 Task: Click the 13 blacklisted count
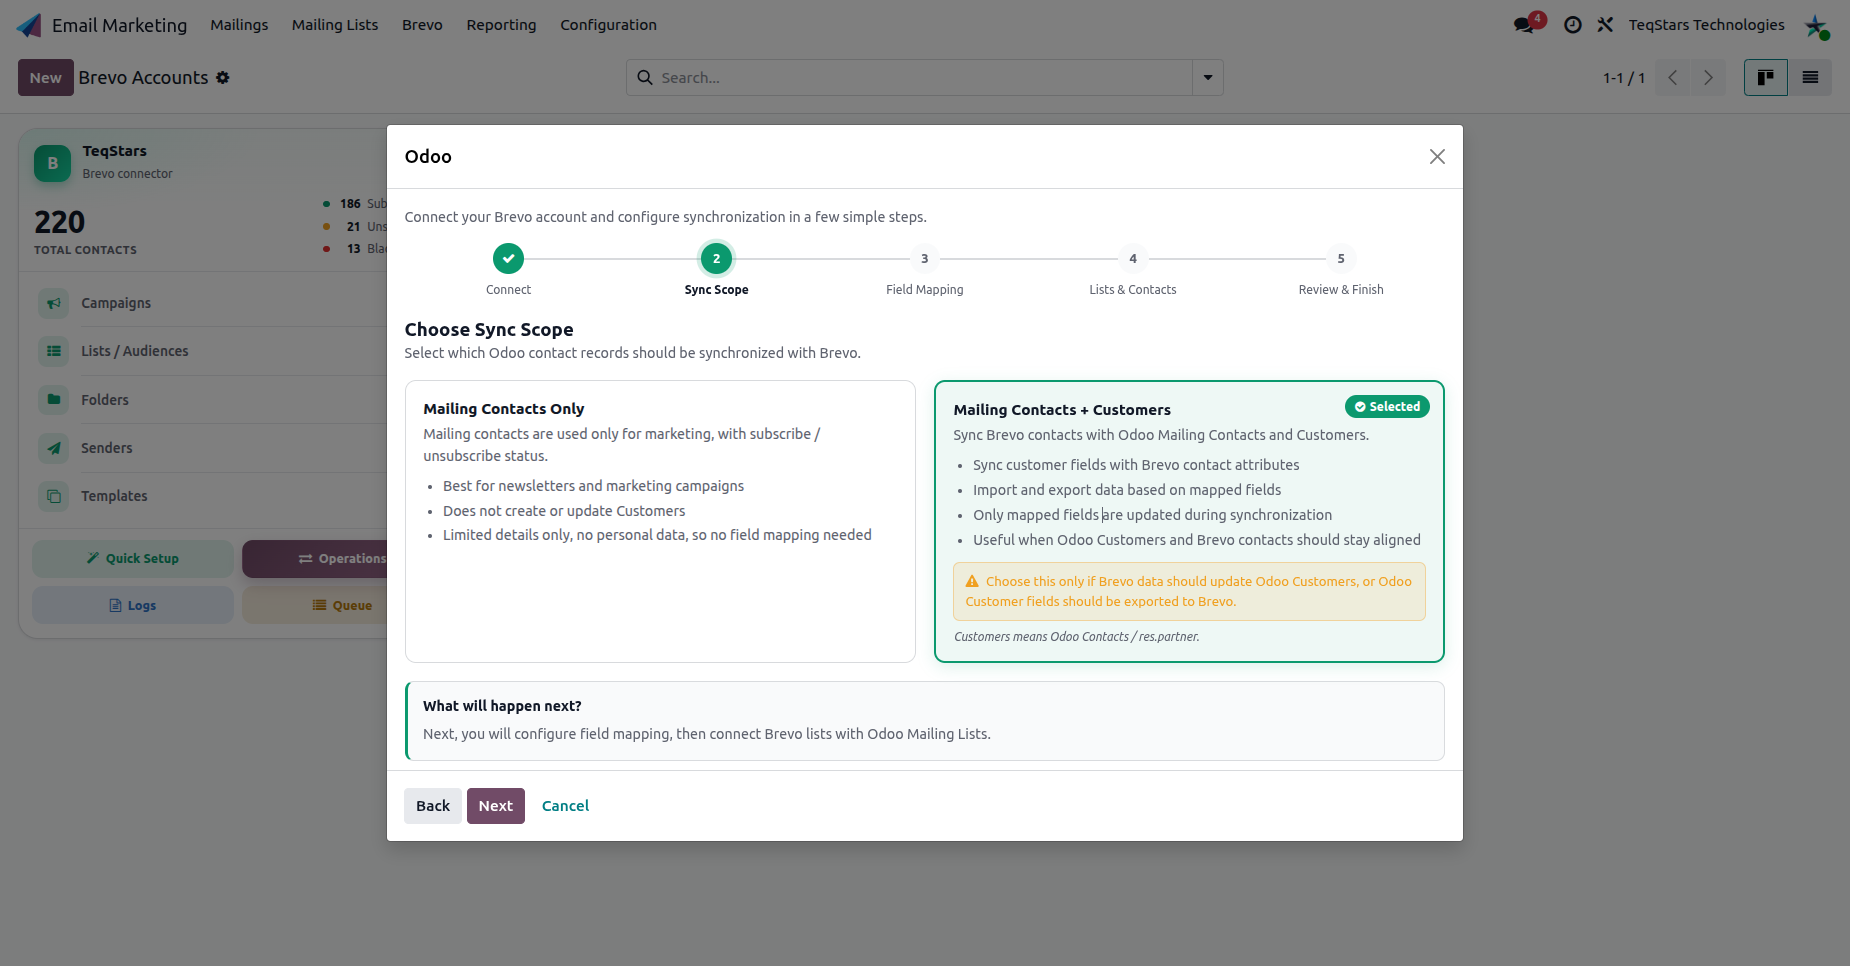[354, 249]
